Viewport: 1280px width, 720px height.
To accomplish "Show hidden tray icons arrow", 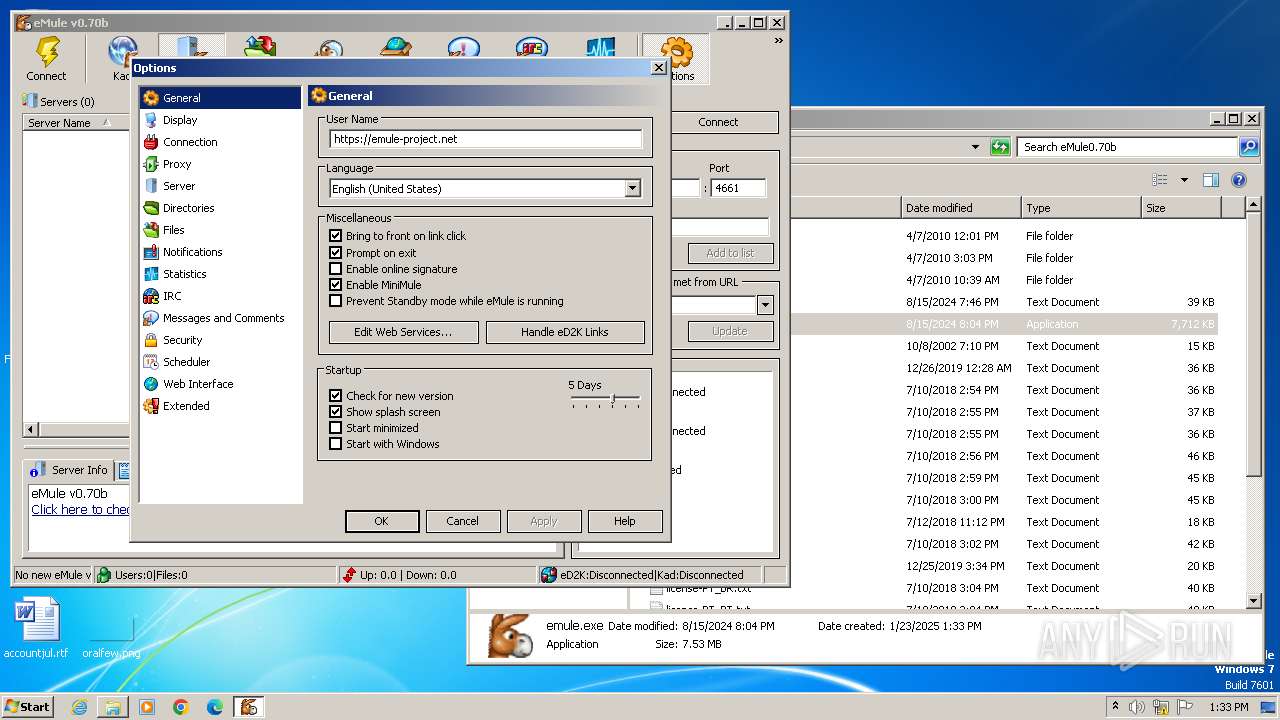I will click(x=1115, y=706).
